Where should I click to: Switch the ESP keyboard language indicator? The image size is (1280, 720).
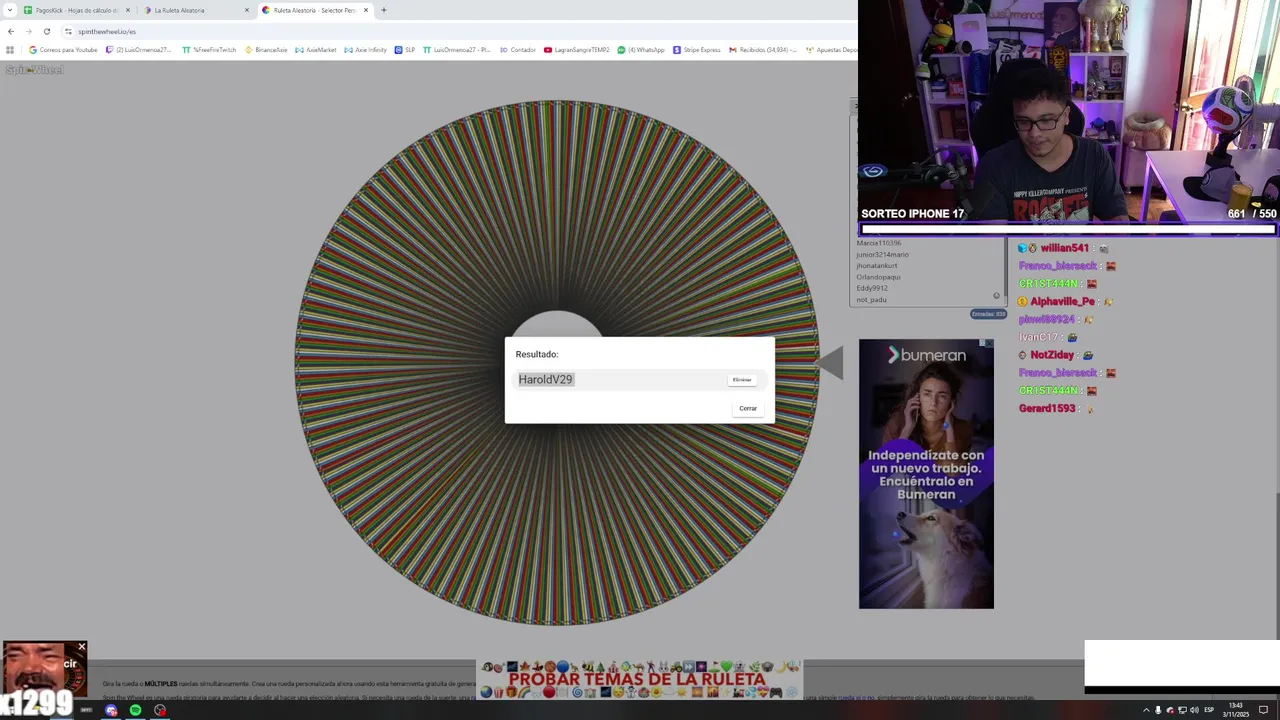coord(1209,710)
